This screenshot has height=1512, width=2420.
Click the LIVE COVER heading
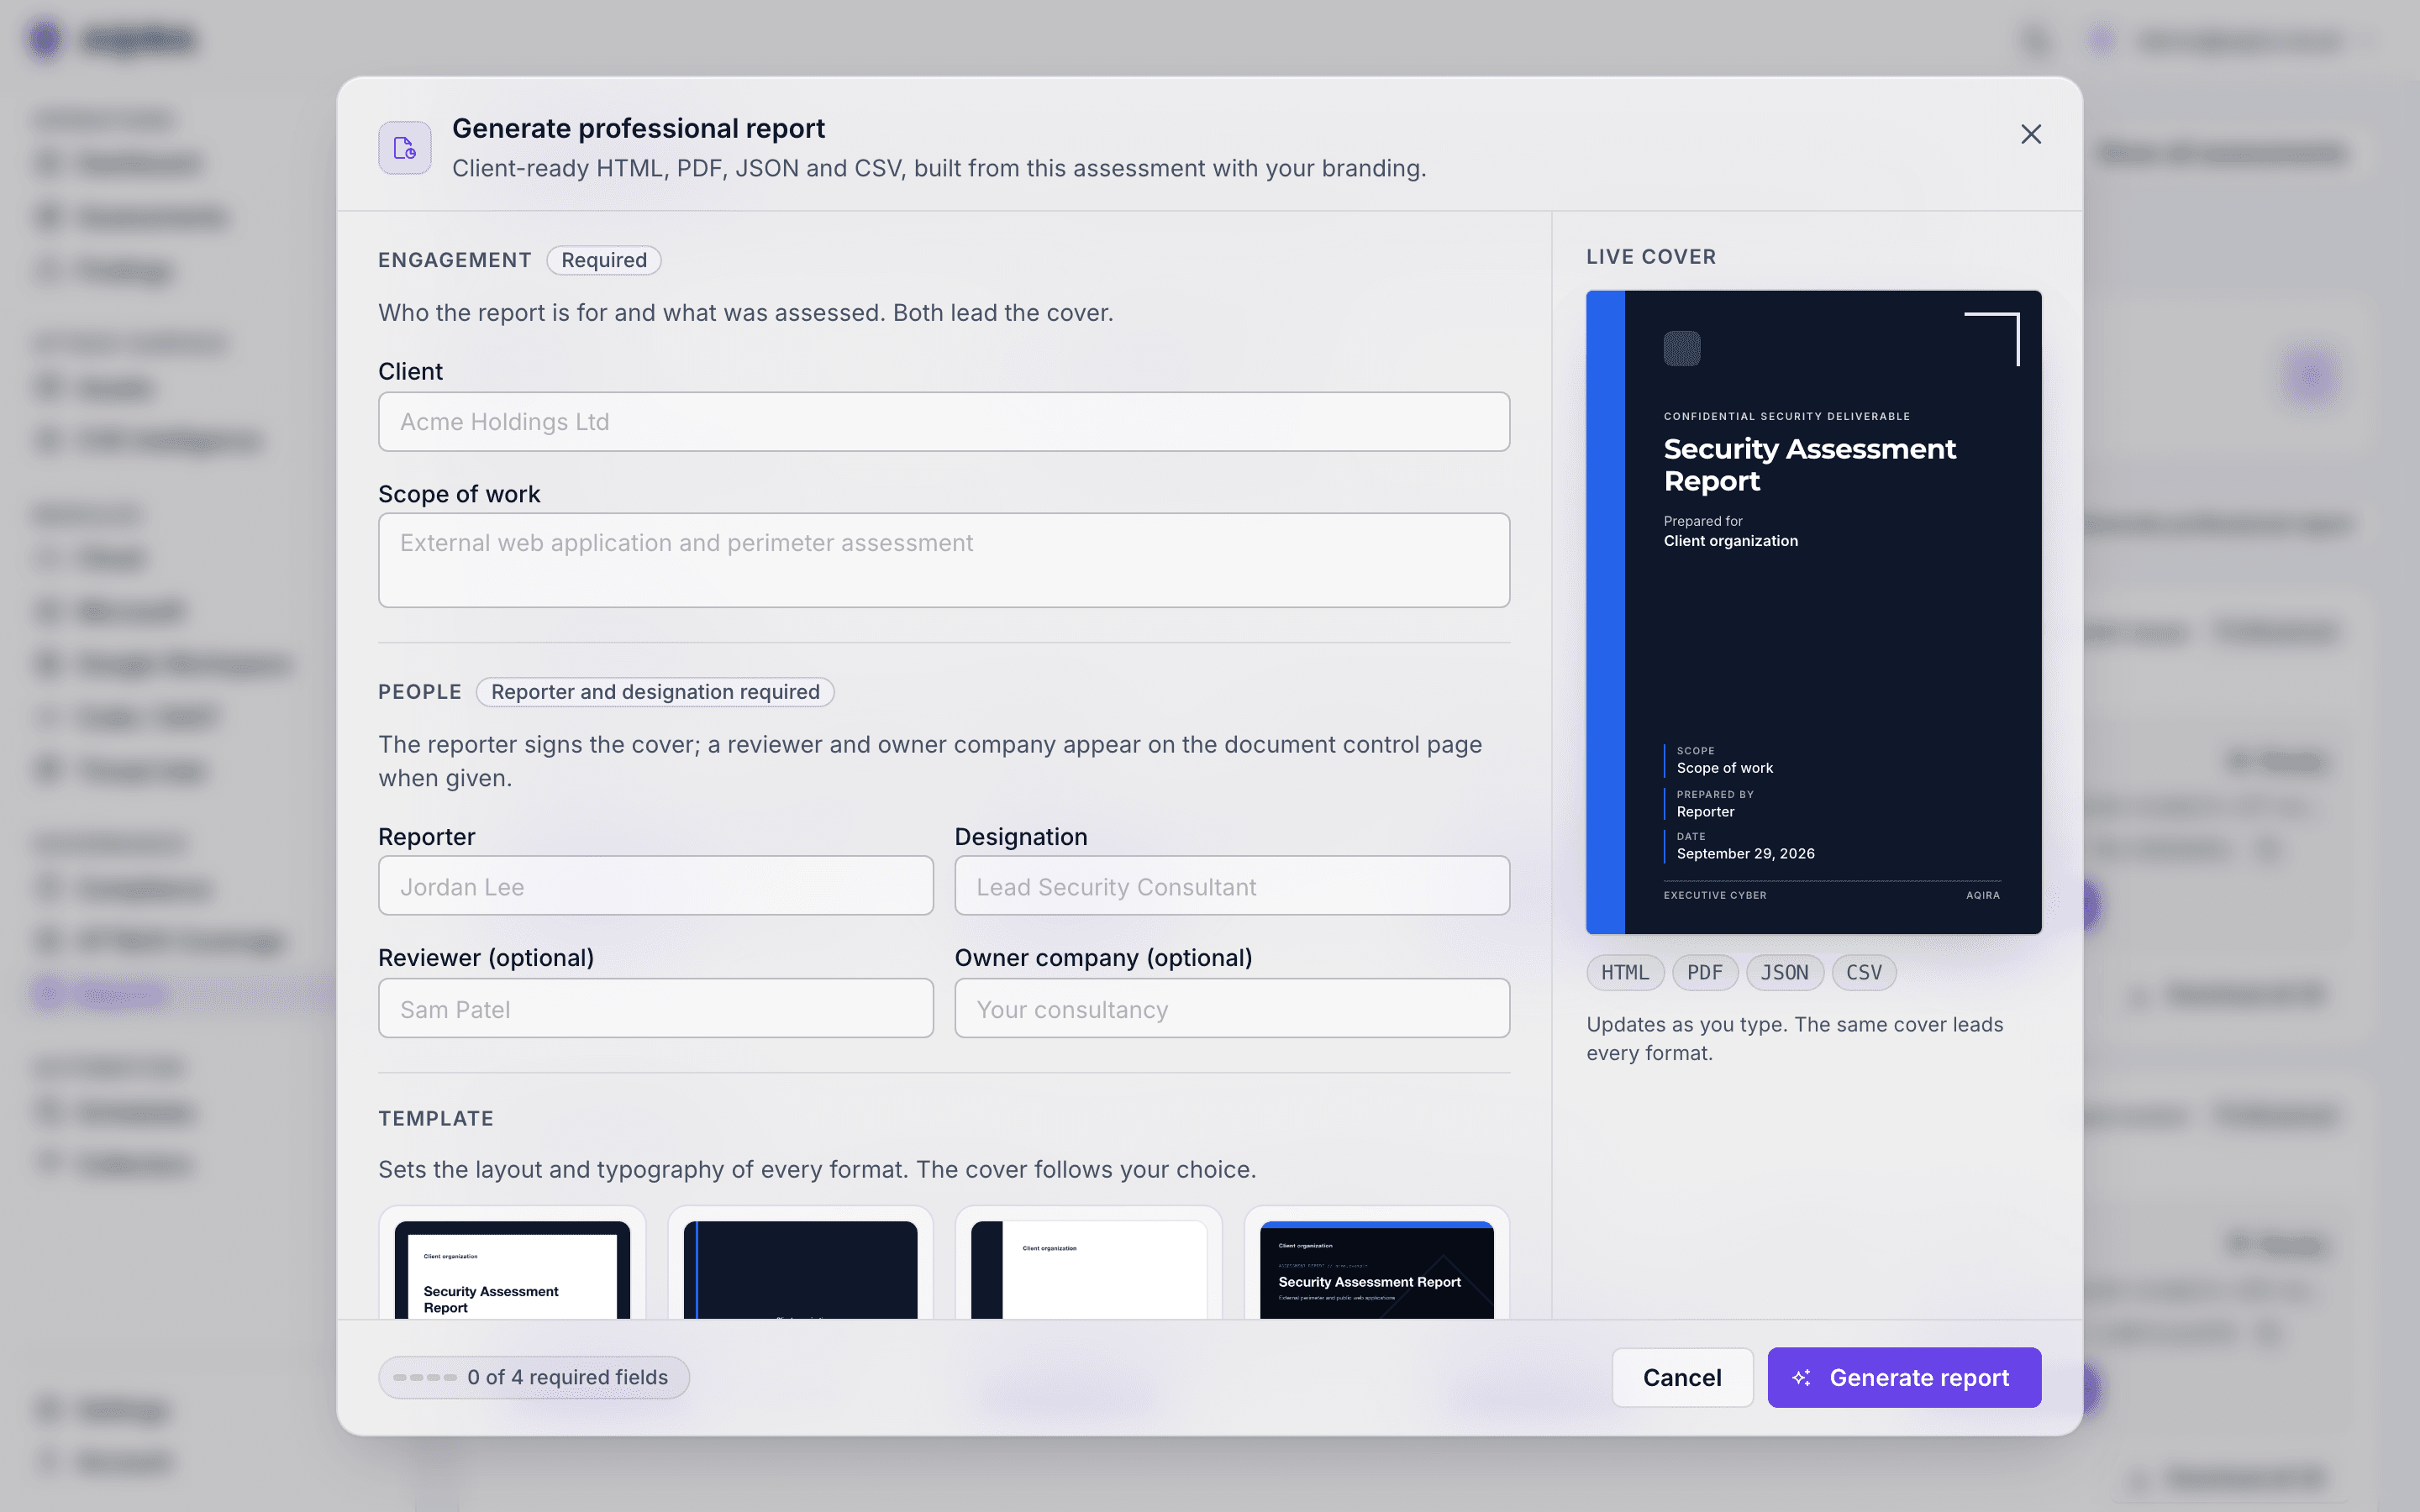click(1651, 257)
